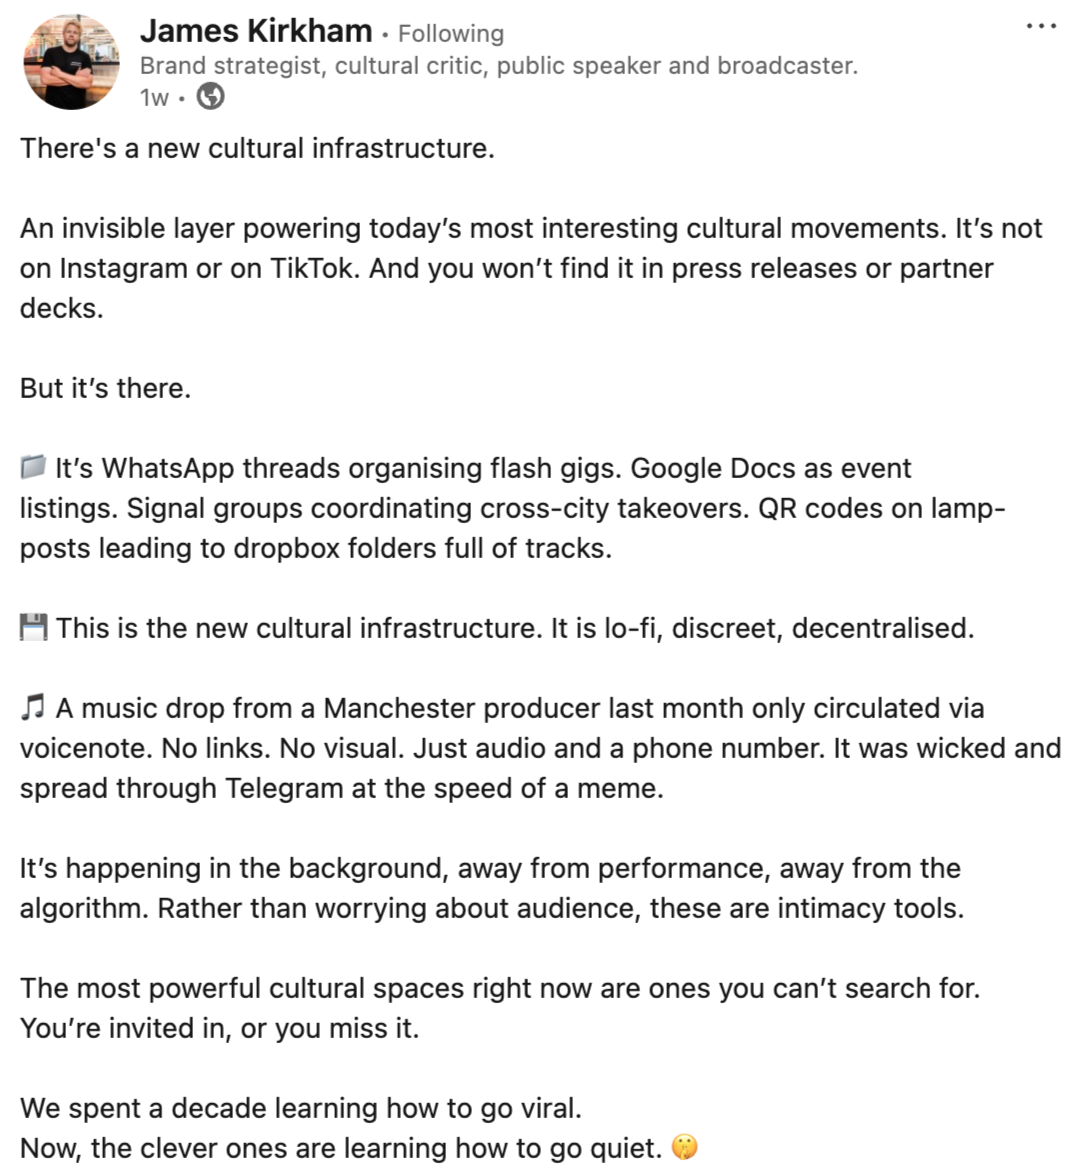Click the paragraph mentioning Instagram and TikTok
This screenshot has height=1173, width=1083.
(531, 268)
